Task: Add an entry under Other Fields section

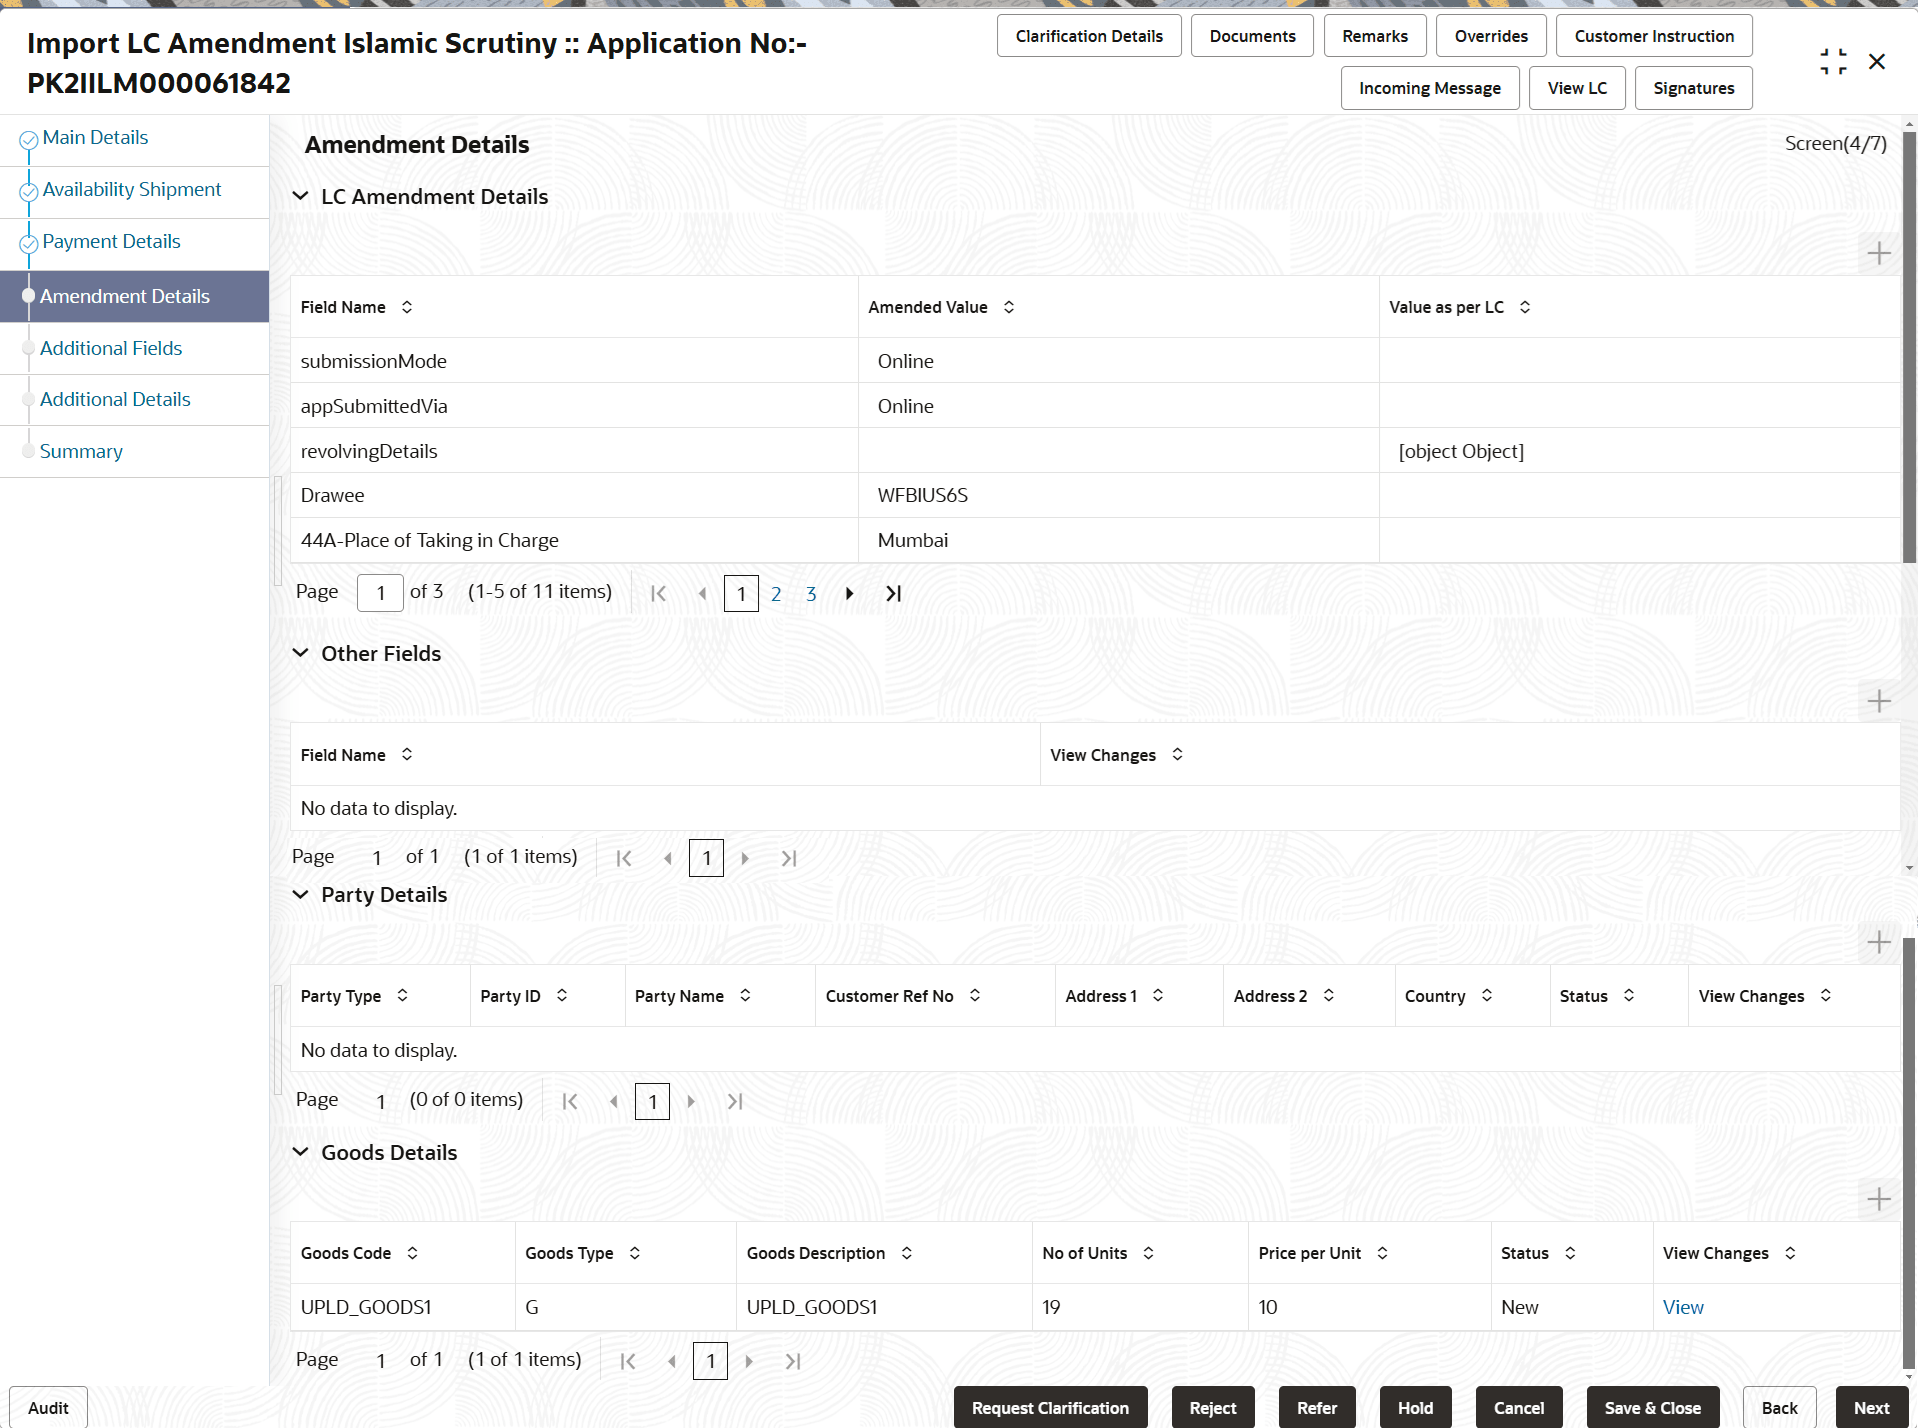Action: click(1877, 701)
